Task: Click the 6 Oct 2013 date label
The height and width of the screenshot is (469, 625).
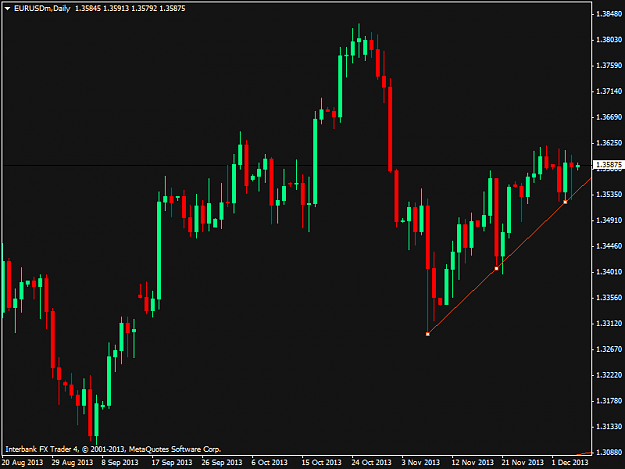Action: (269, 462)
